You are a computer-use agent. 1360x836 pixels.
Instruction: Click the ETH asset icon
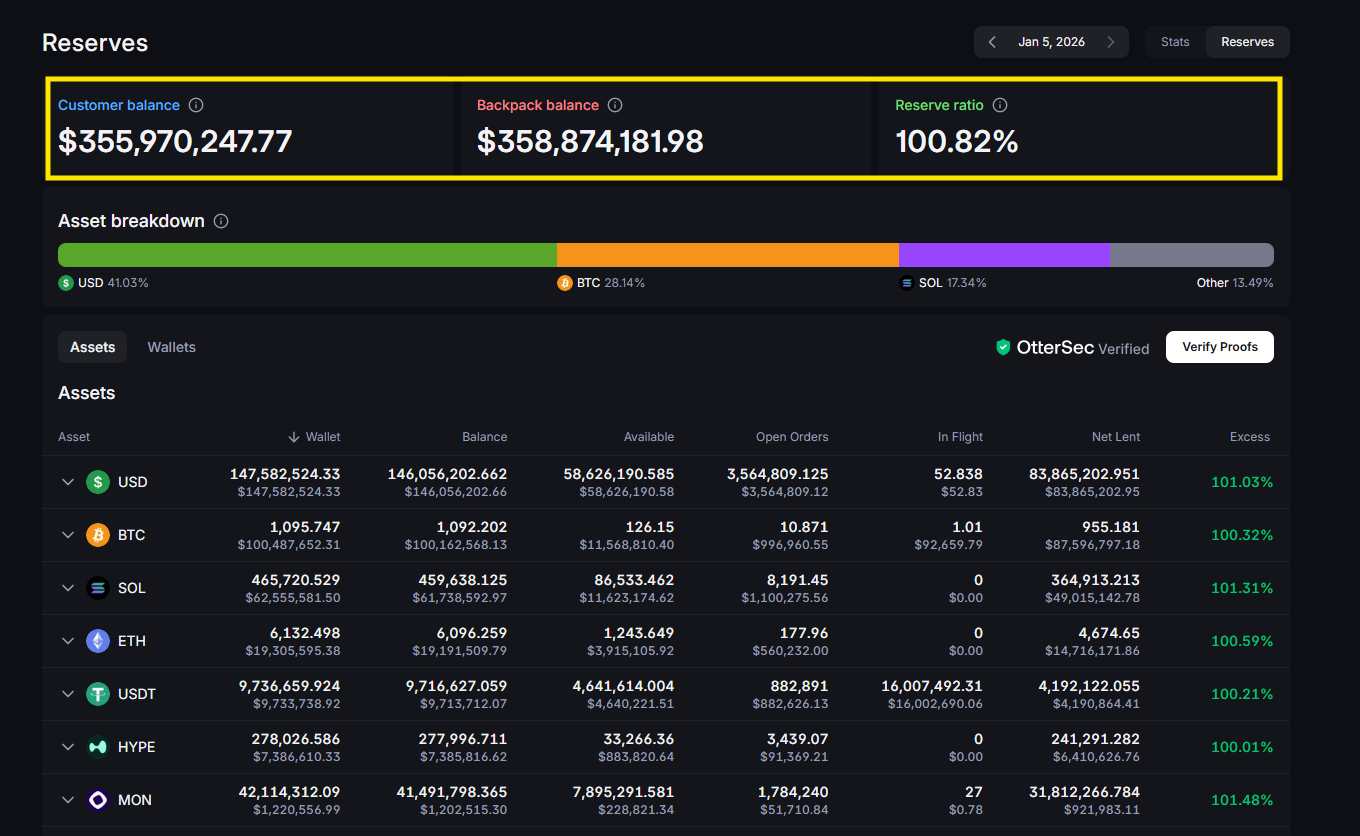pyautogui.click(x=97, y=641)
